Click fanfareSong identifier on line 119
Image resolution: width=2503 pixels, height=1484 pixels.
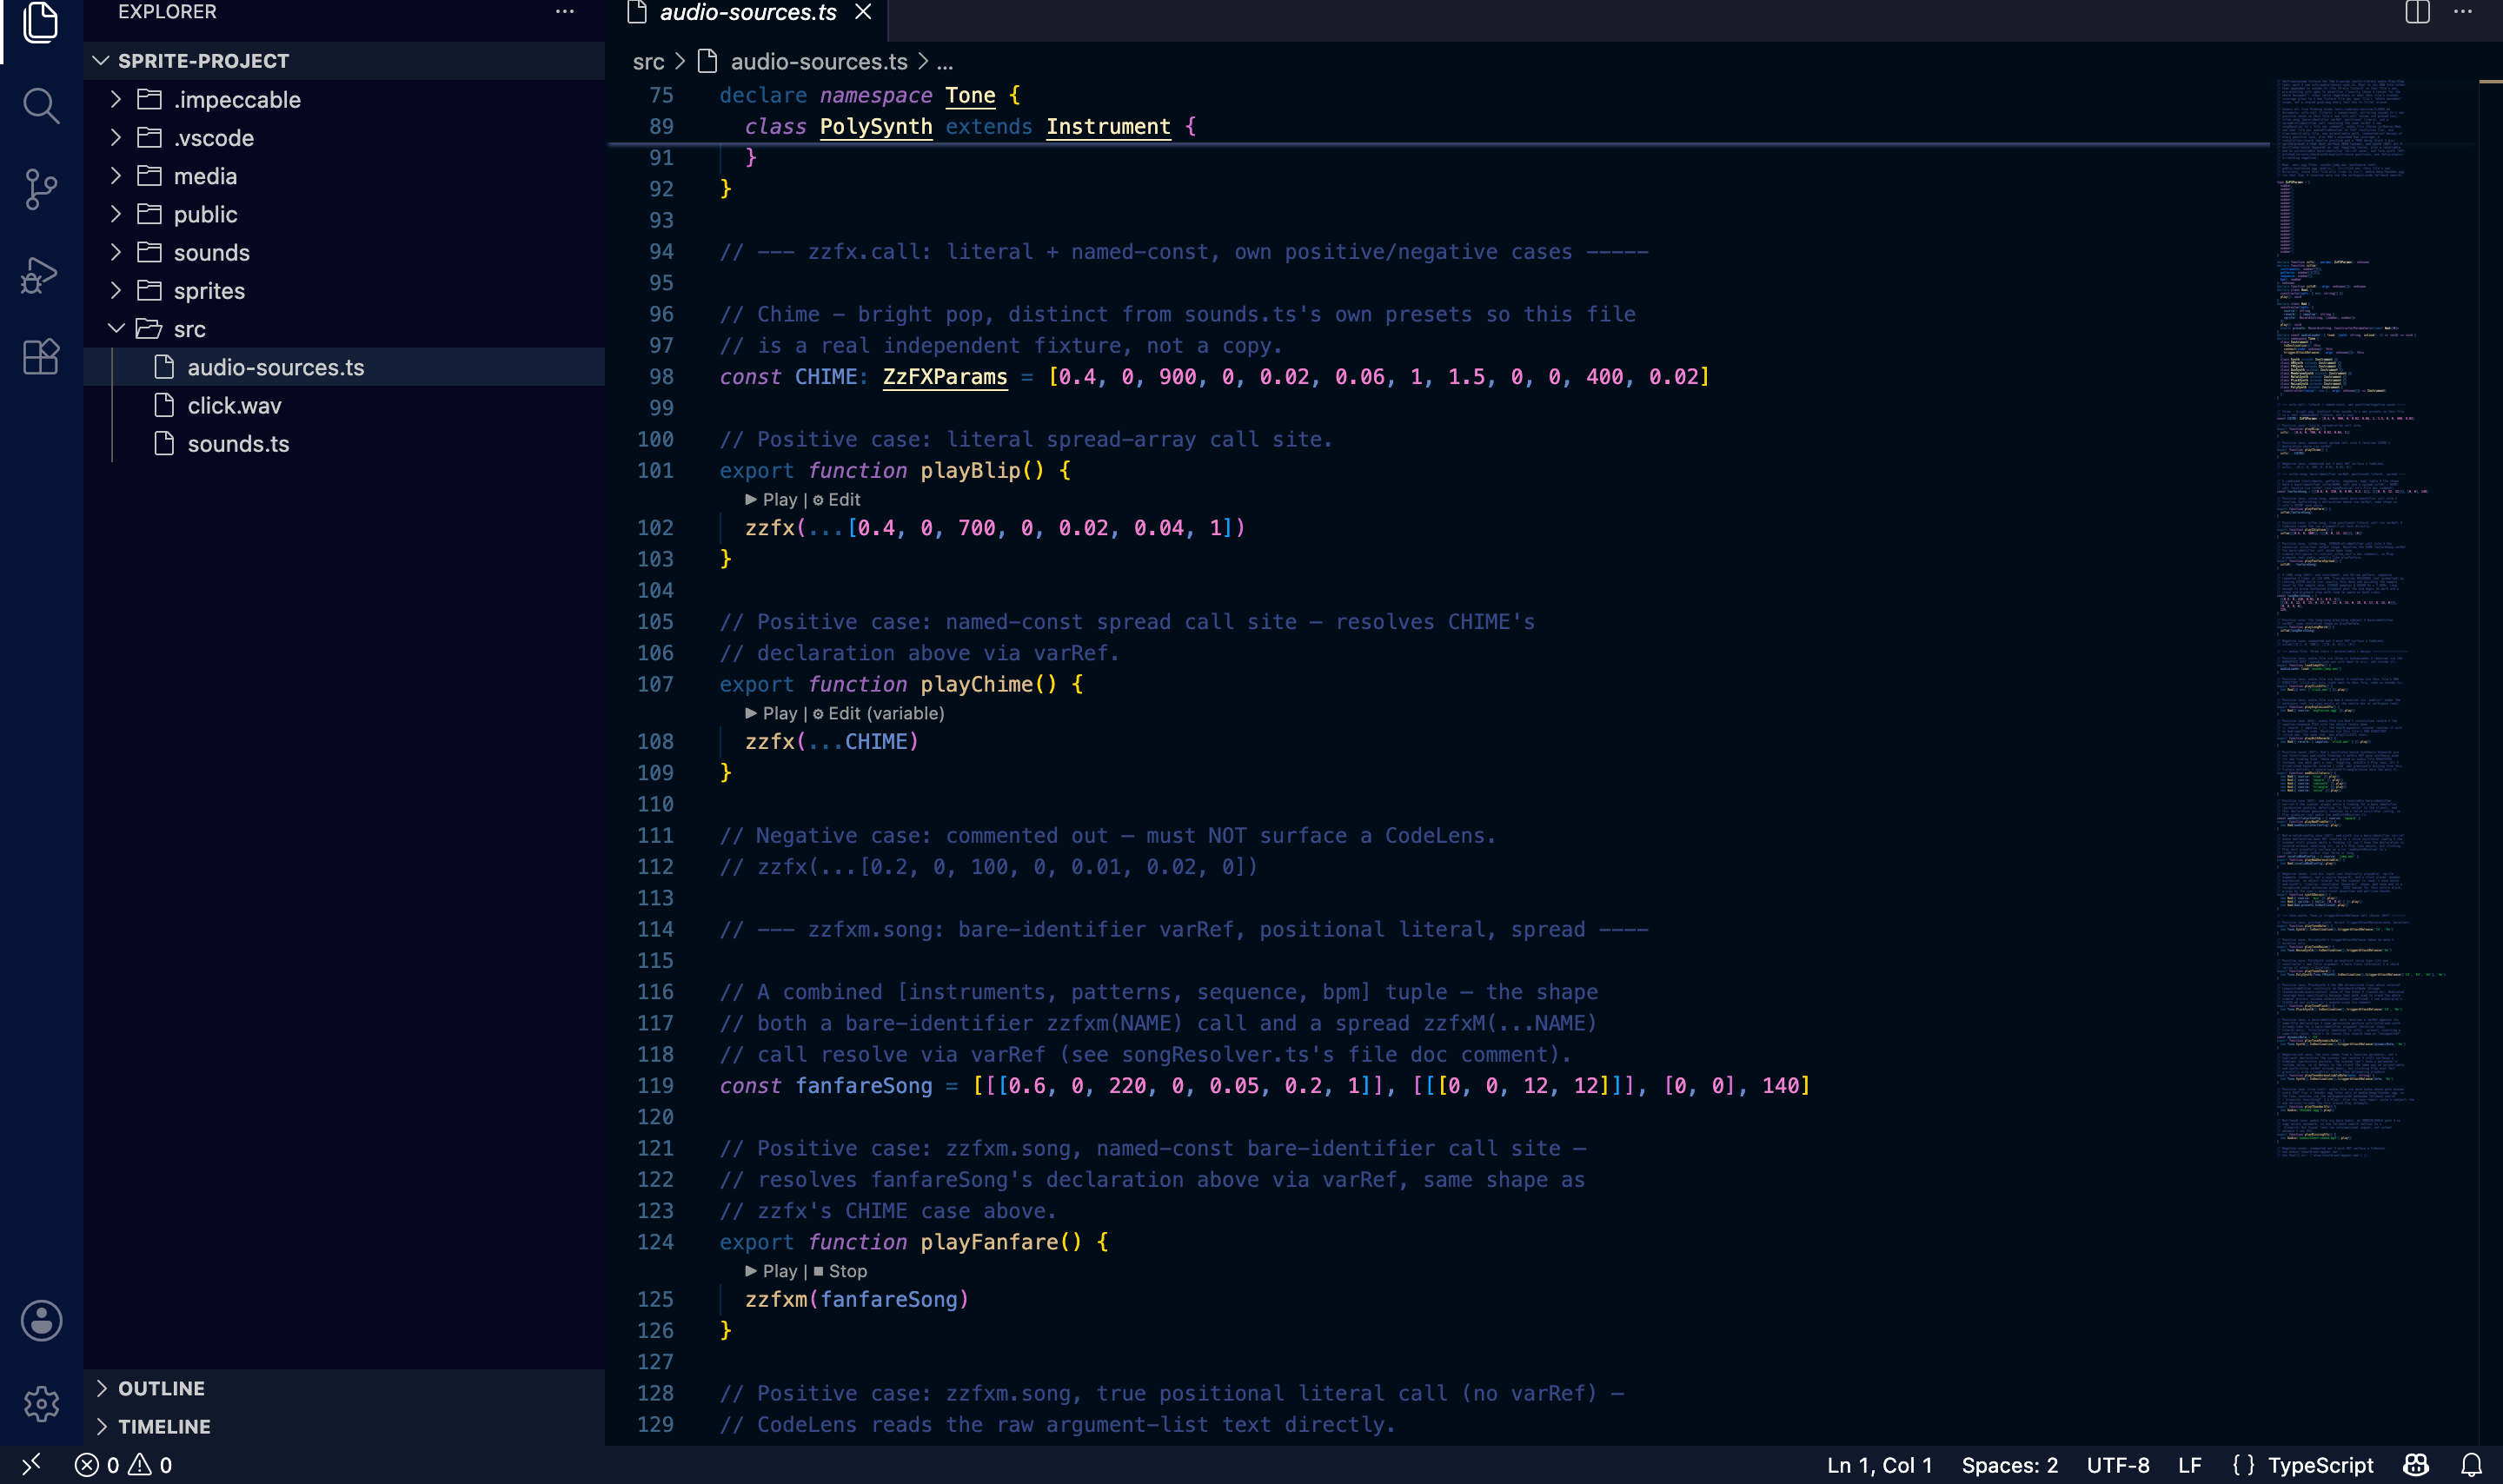tap(863, 1086)
